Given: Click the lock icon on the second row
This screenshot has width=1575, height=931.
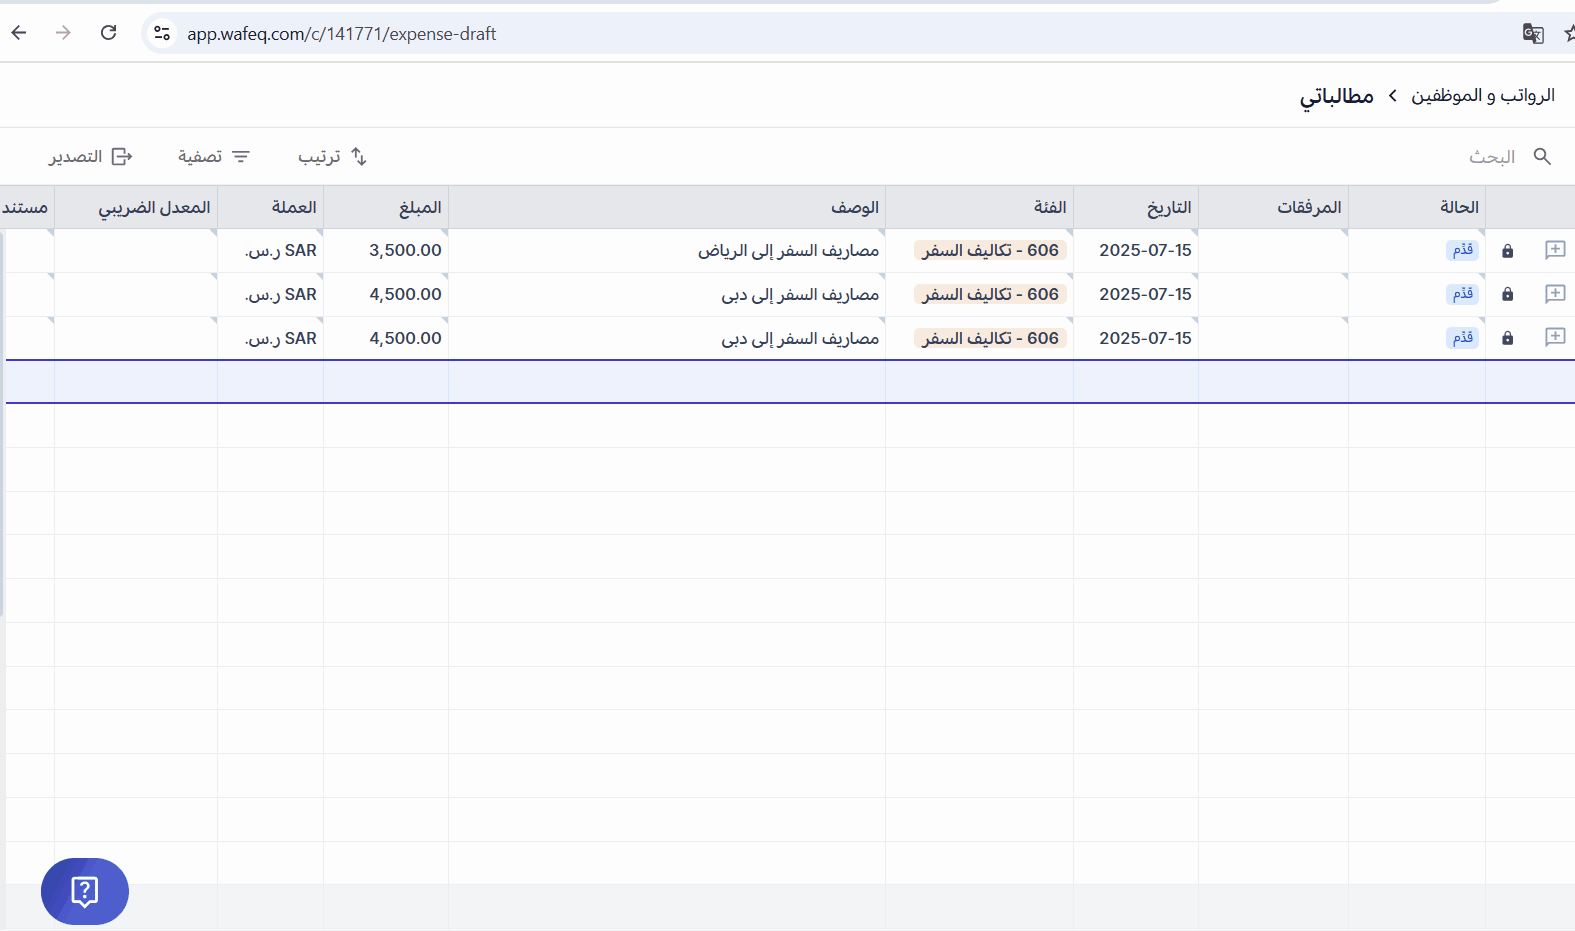Looking at the screenshot, I should 1507,294.
